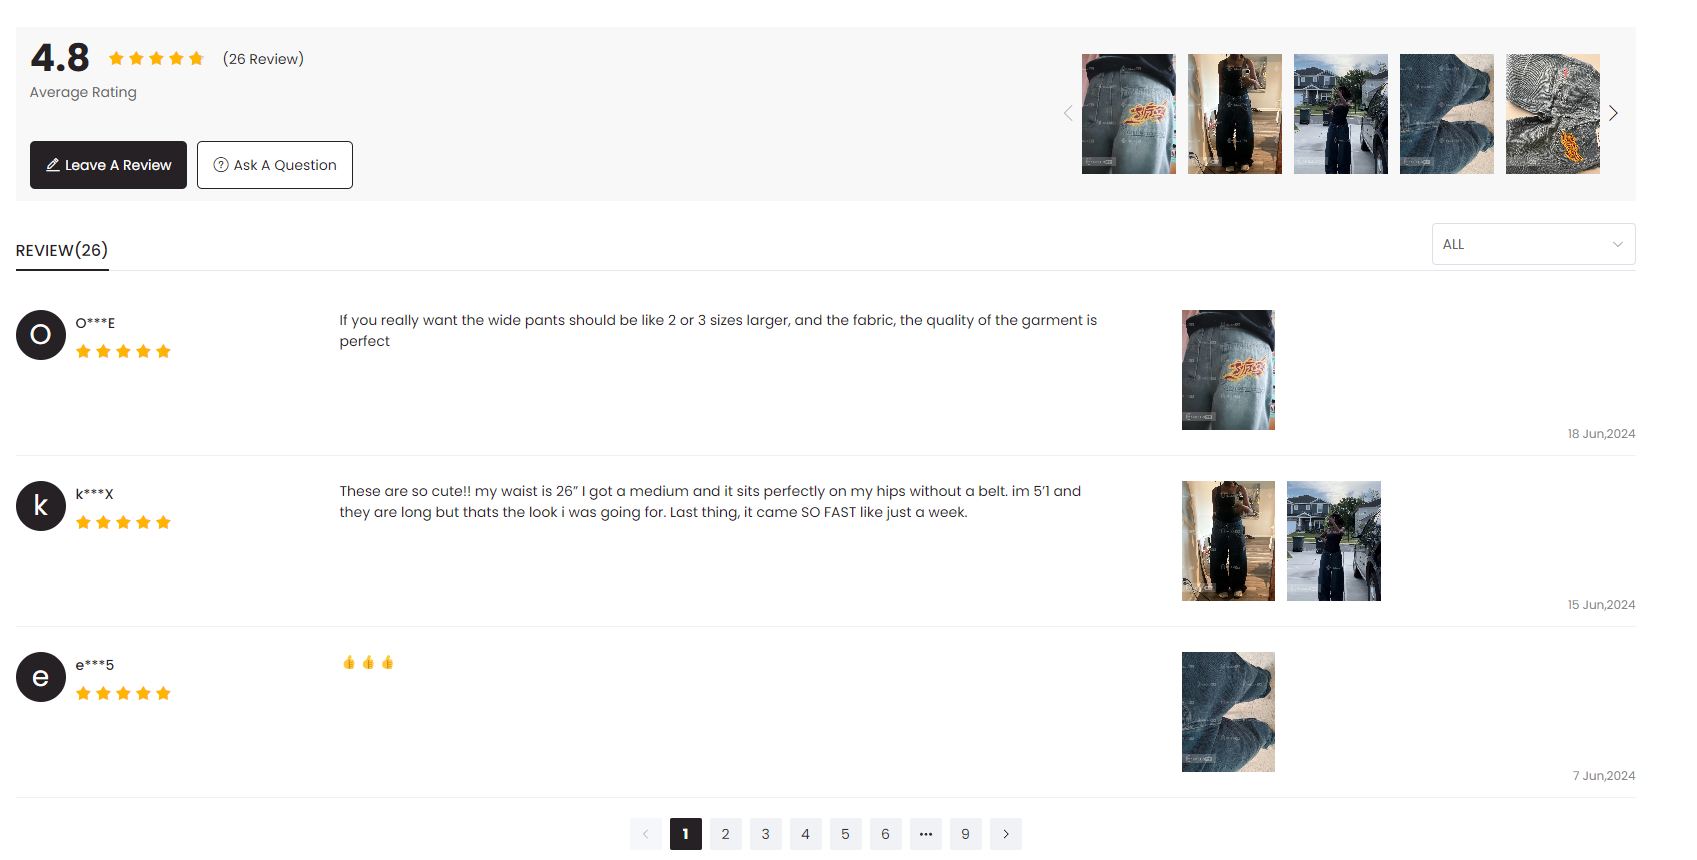The width and height of the screenshot is (1697, 860).
Task: Show next photos with gallery right arrow
Action: [1613, 113]
